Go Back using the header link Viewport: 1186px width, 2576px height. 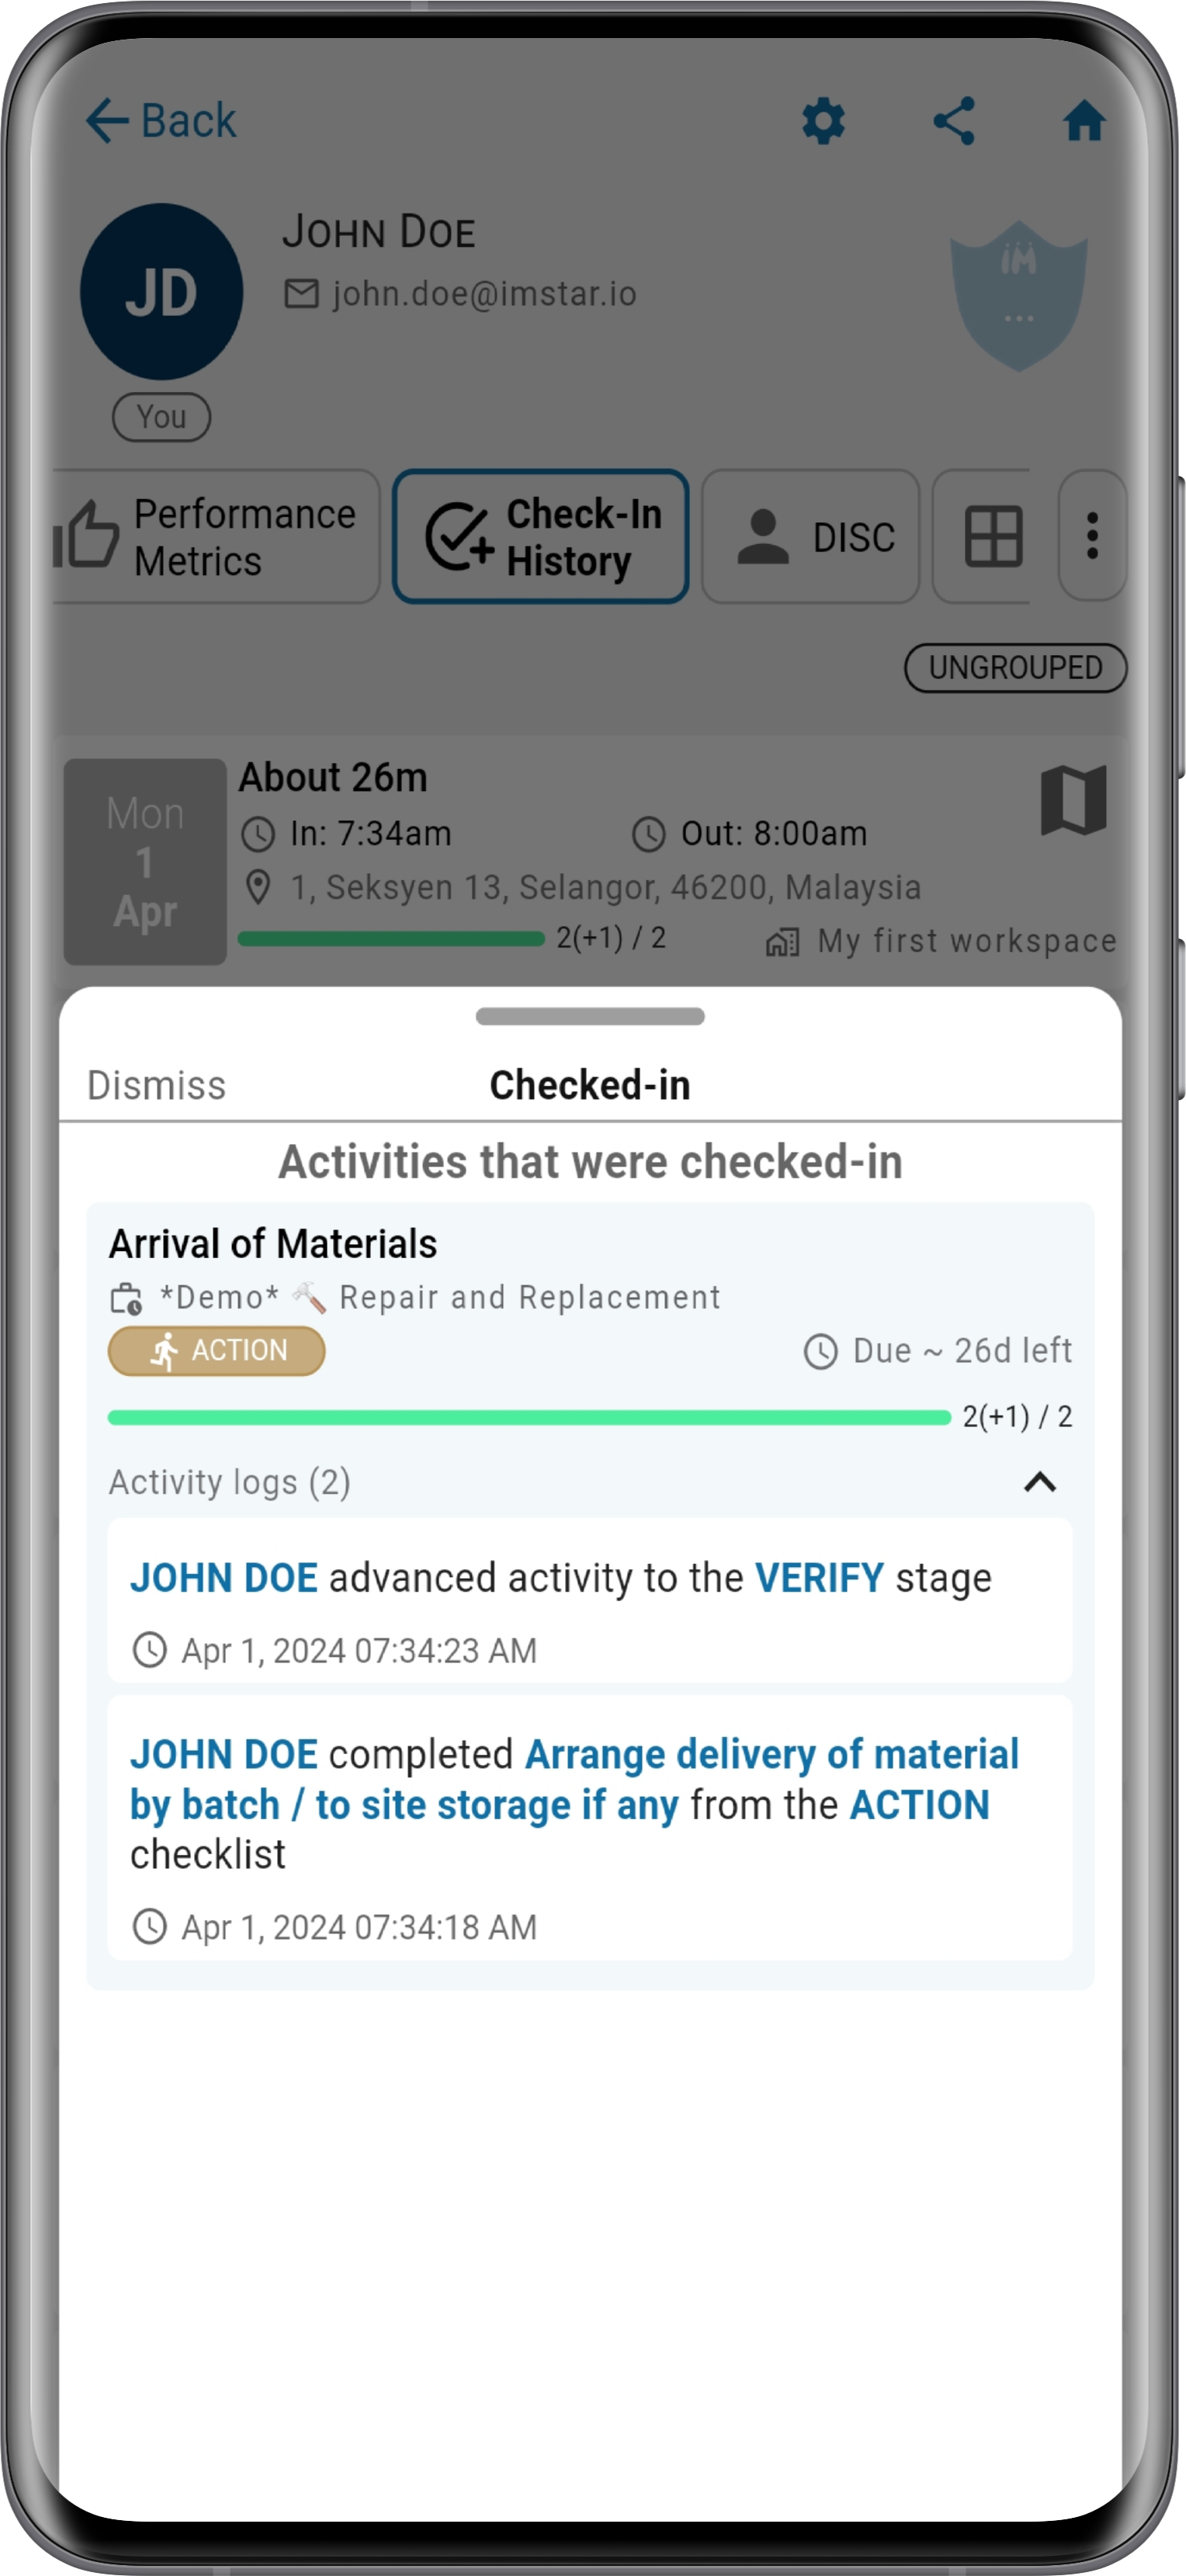click(161, 121)
